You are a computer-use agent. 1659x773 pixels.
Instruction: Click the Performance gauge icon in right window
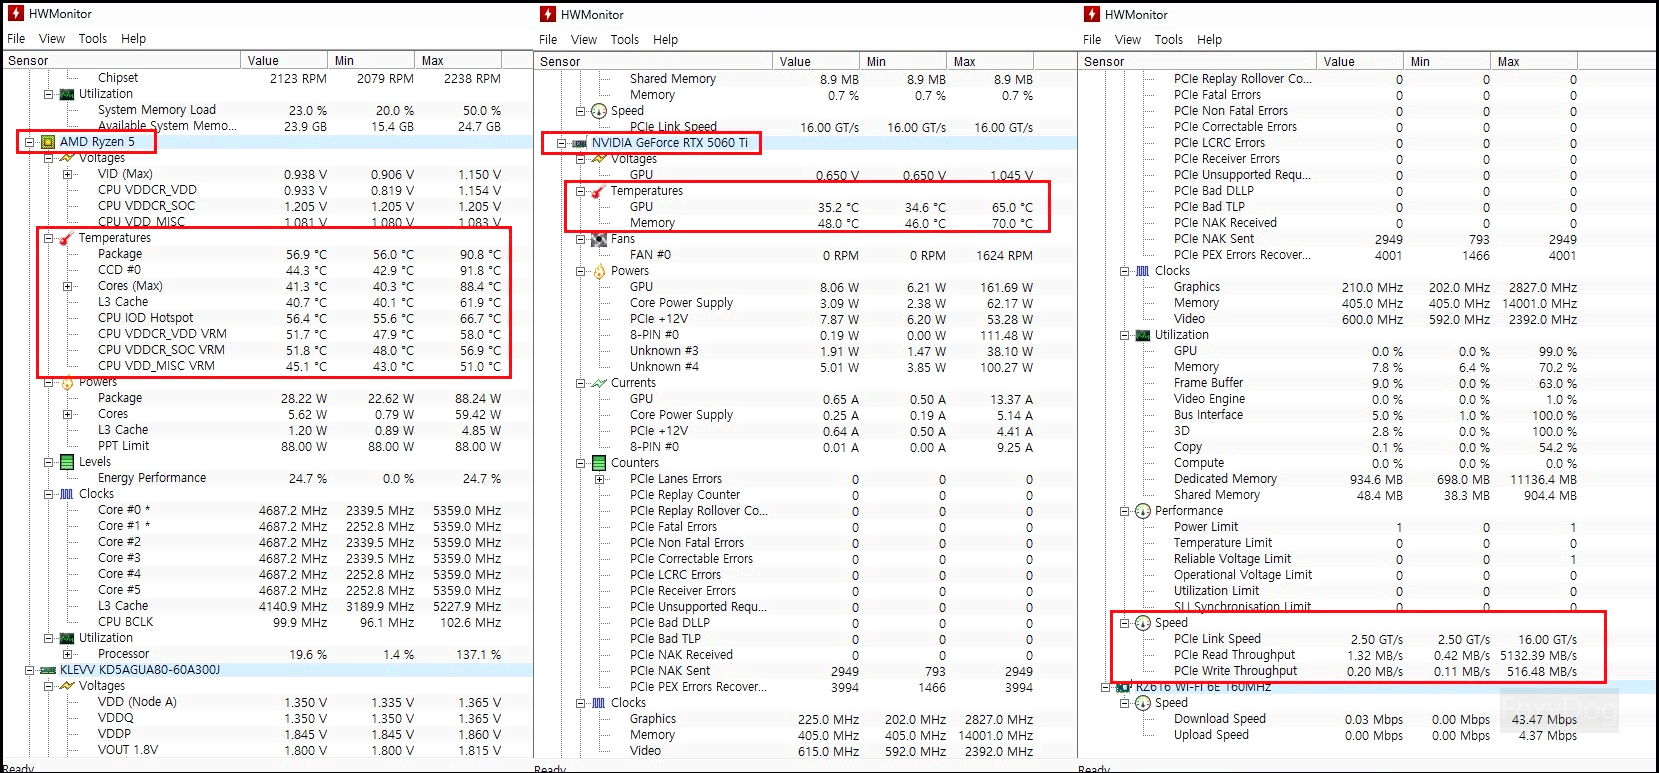coord(1142,511)
